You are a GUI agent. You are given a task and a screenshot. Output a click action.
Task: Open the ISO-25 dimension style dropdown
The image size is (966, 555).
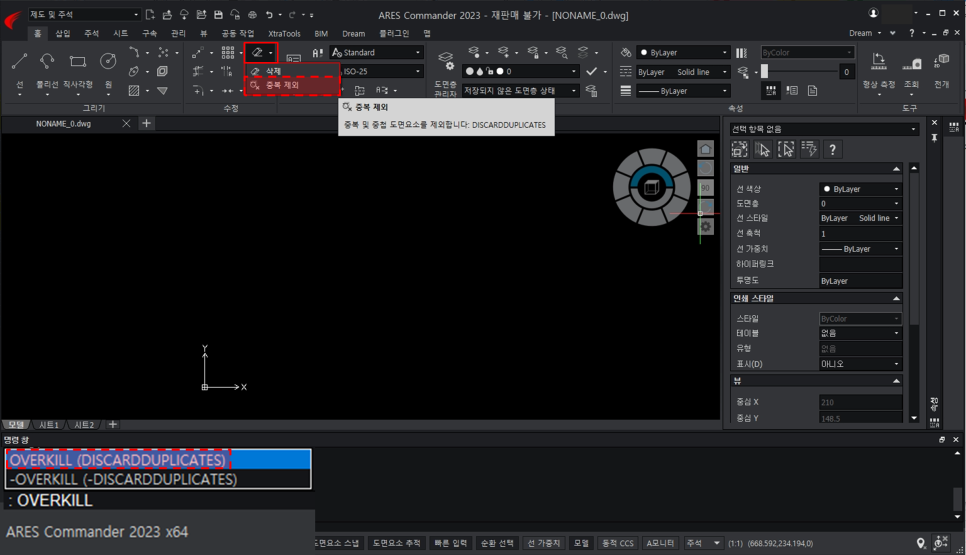pyautogui.click(x=381, y=71)
